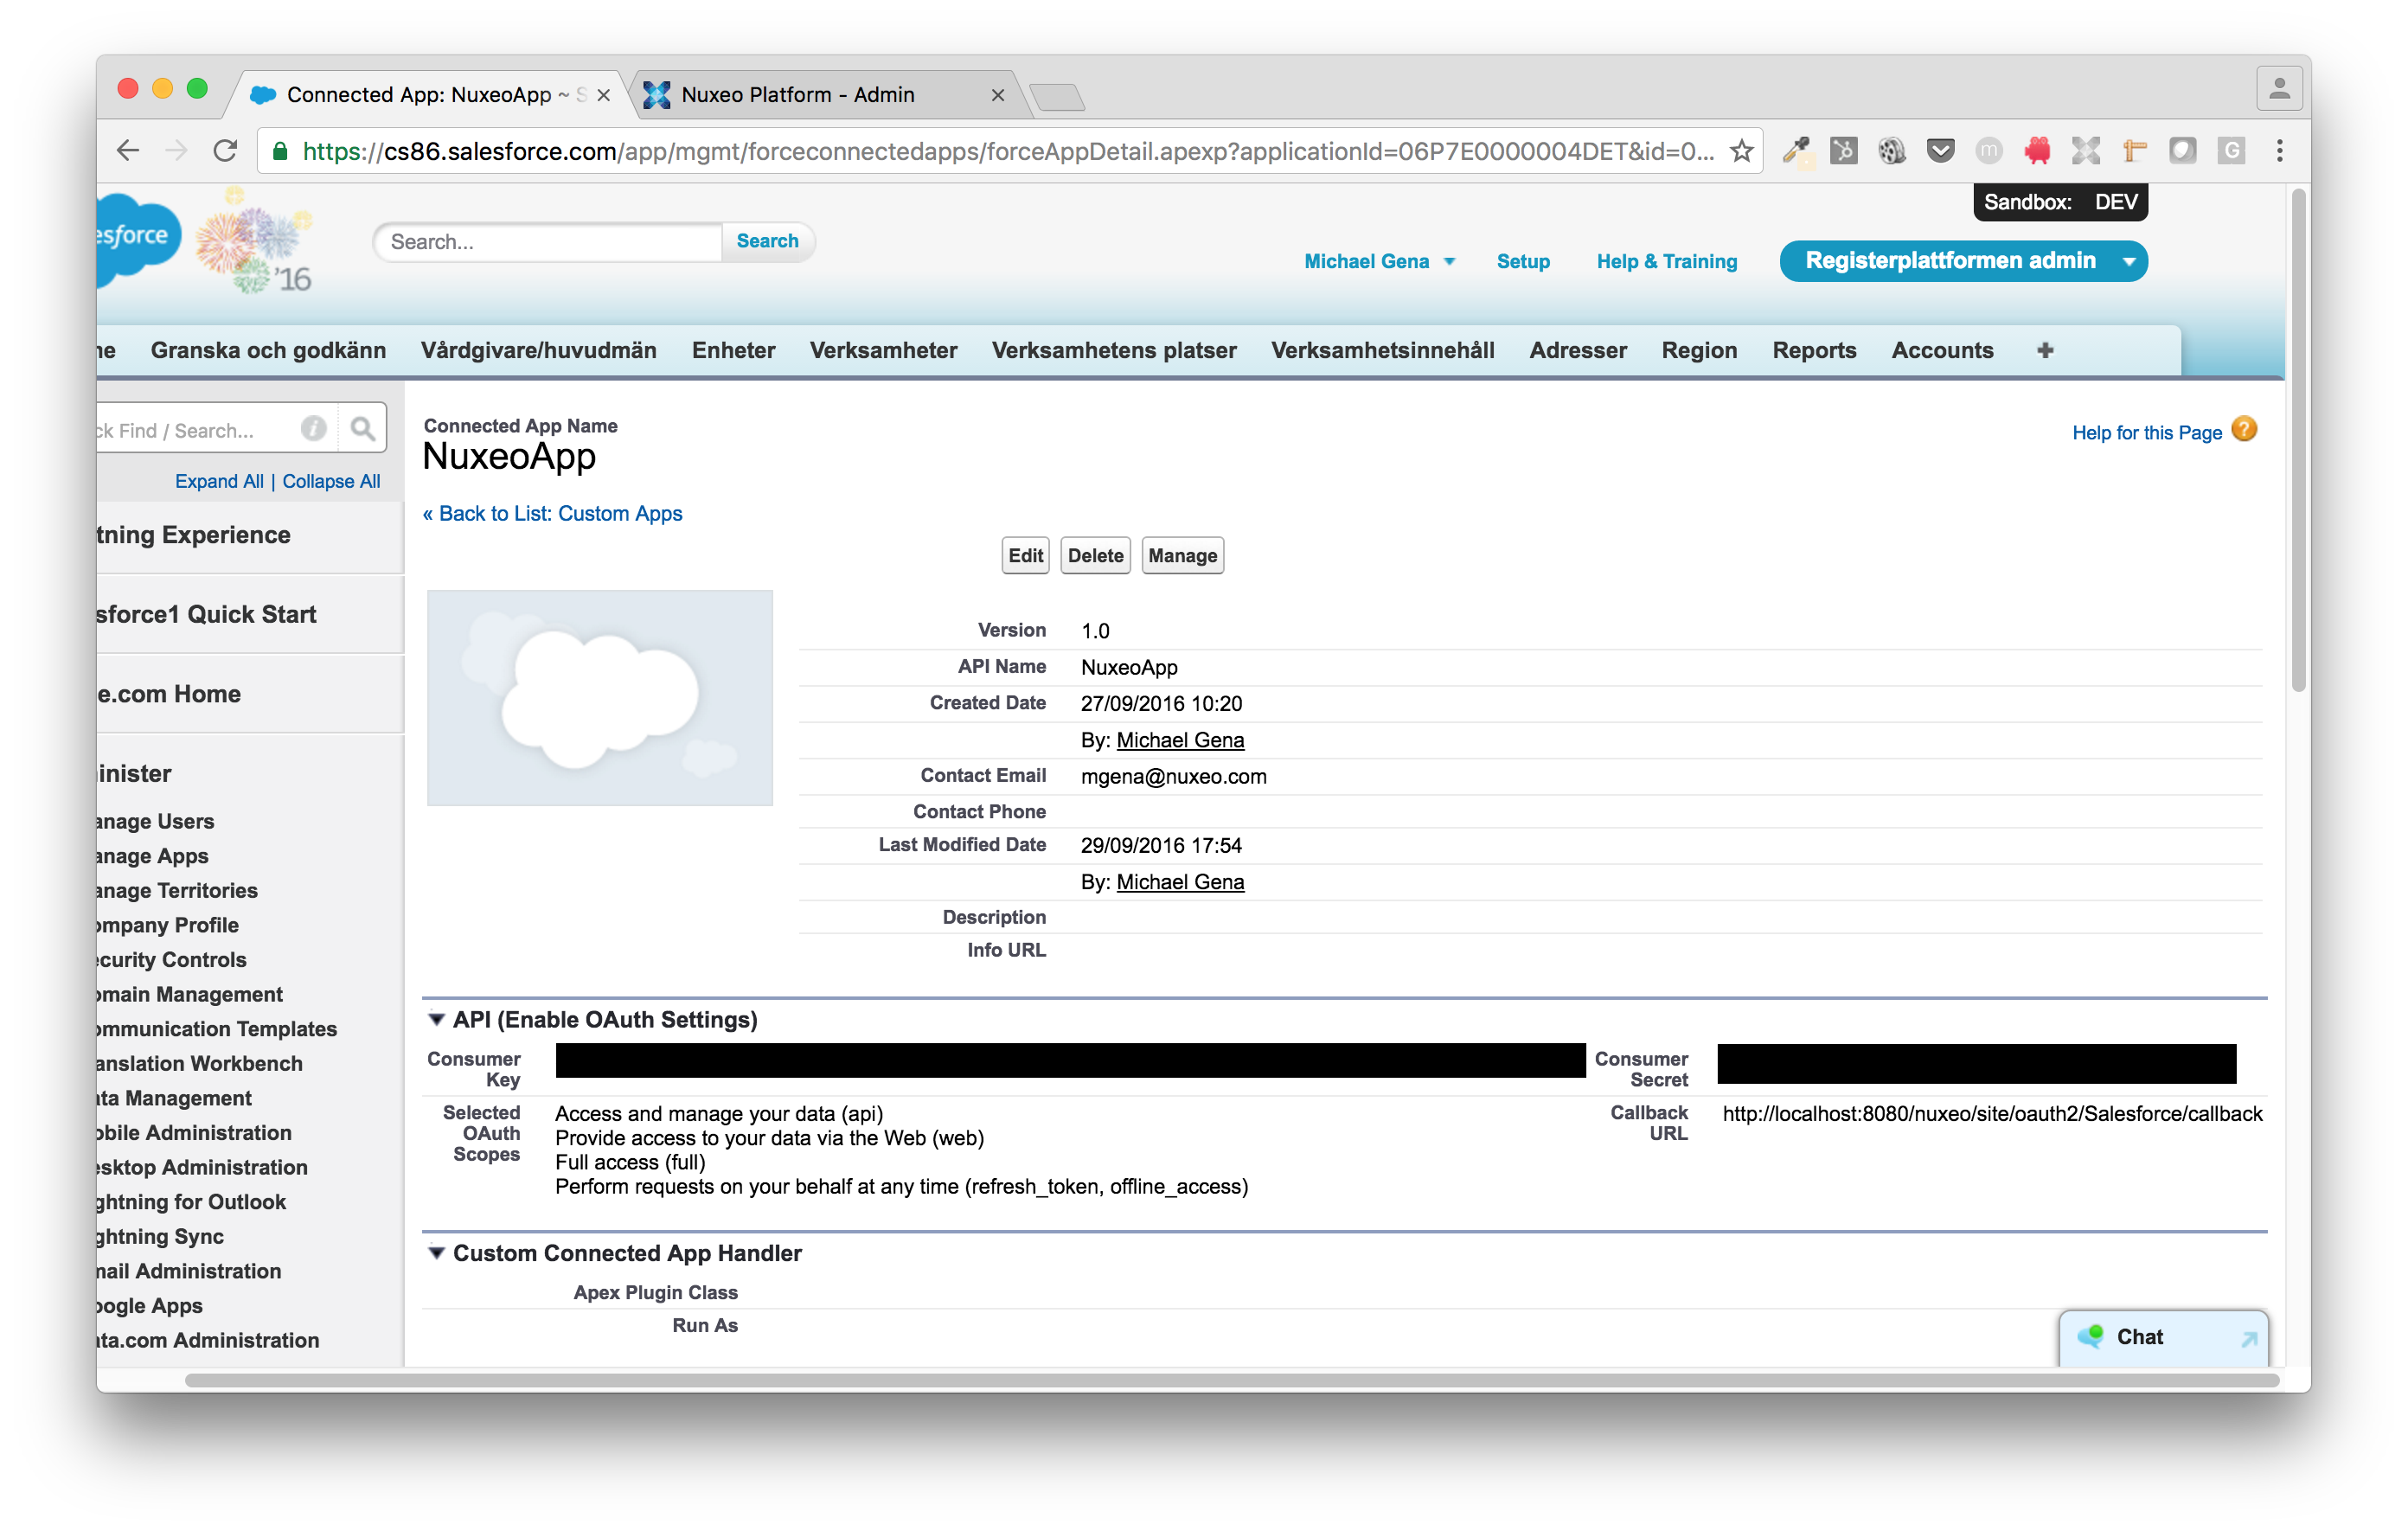This screenshot has width=2408, height=1531.
Task: Open Company Profile in the sidebar
Action: coord(168,925)
